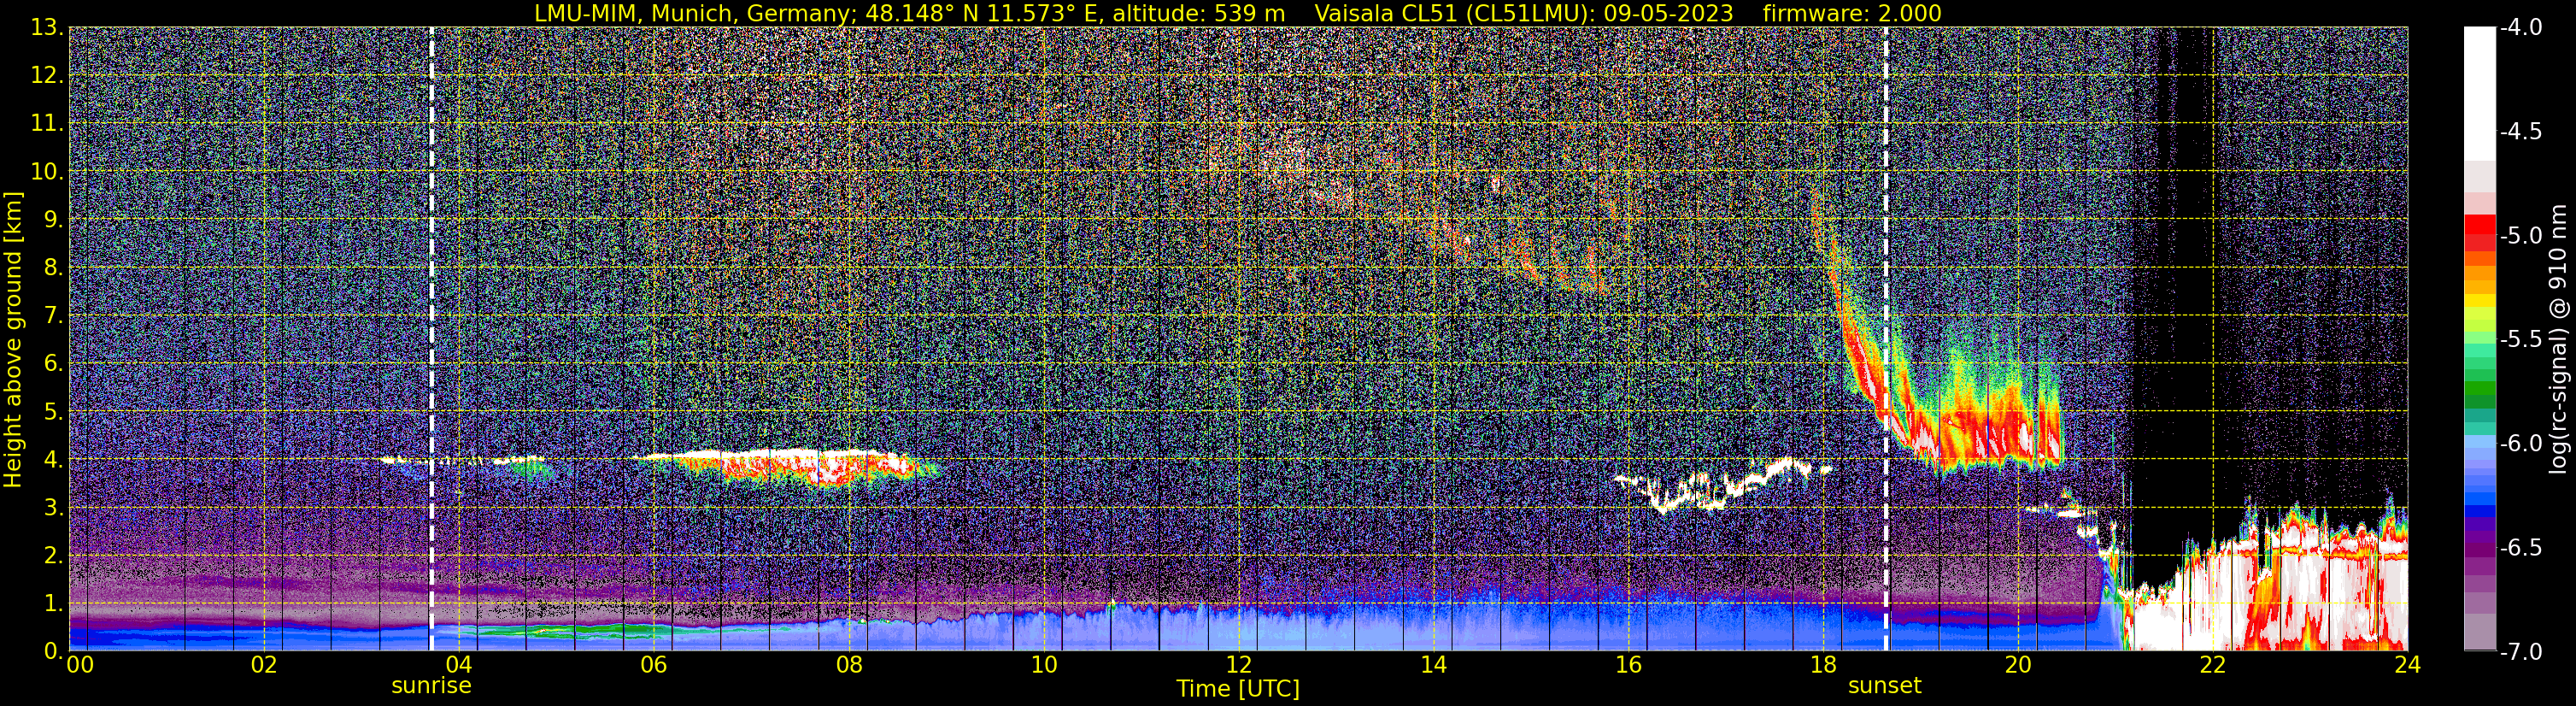Viewport: 2576px width, 706px height.
Task: Click the '24' time axis tick label
Action: [x=2407, y=665]
